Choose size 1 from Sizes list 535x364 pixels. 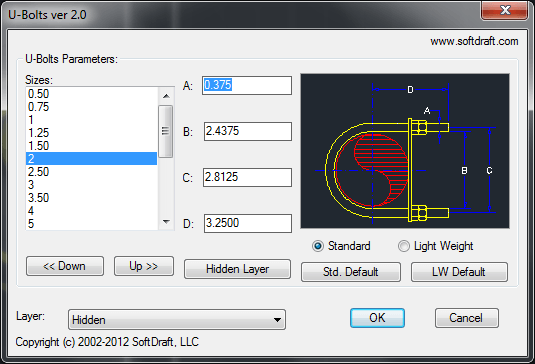pyautogui.click(x=91, y=120)
